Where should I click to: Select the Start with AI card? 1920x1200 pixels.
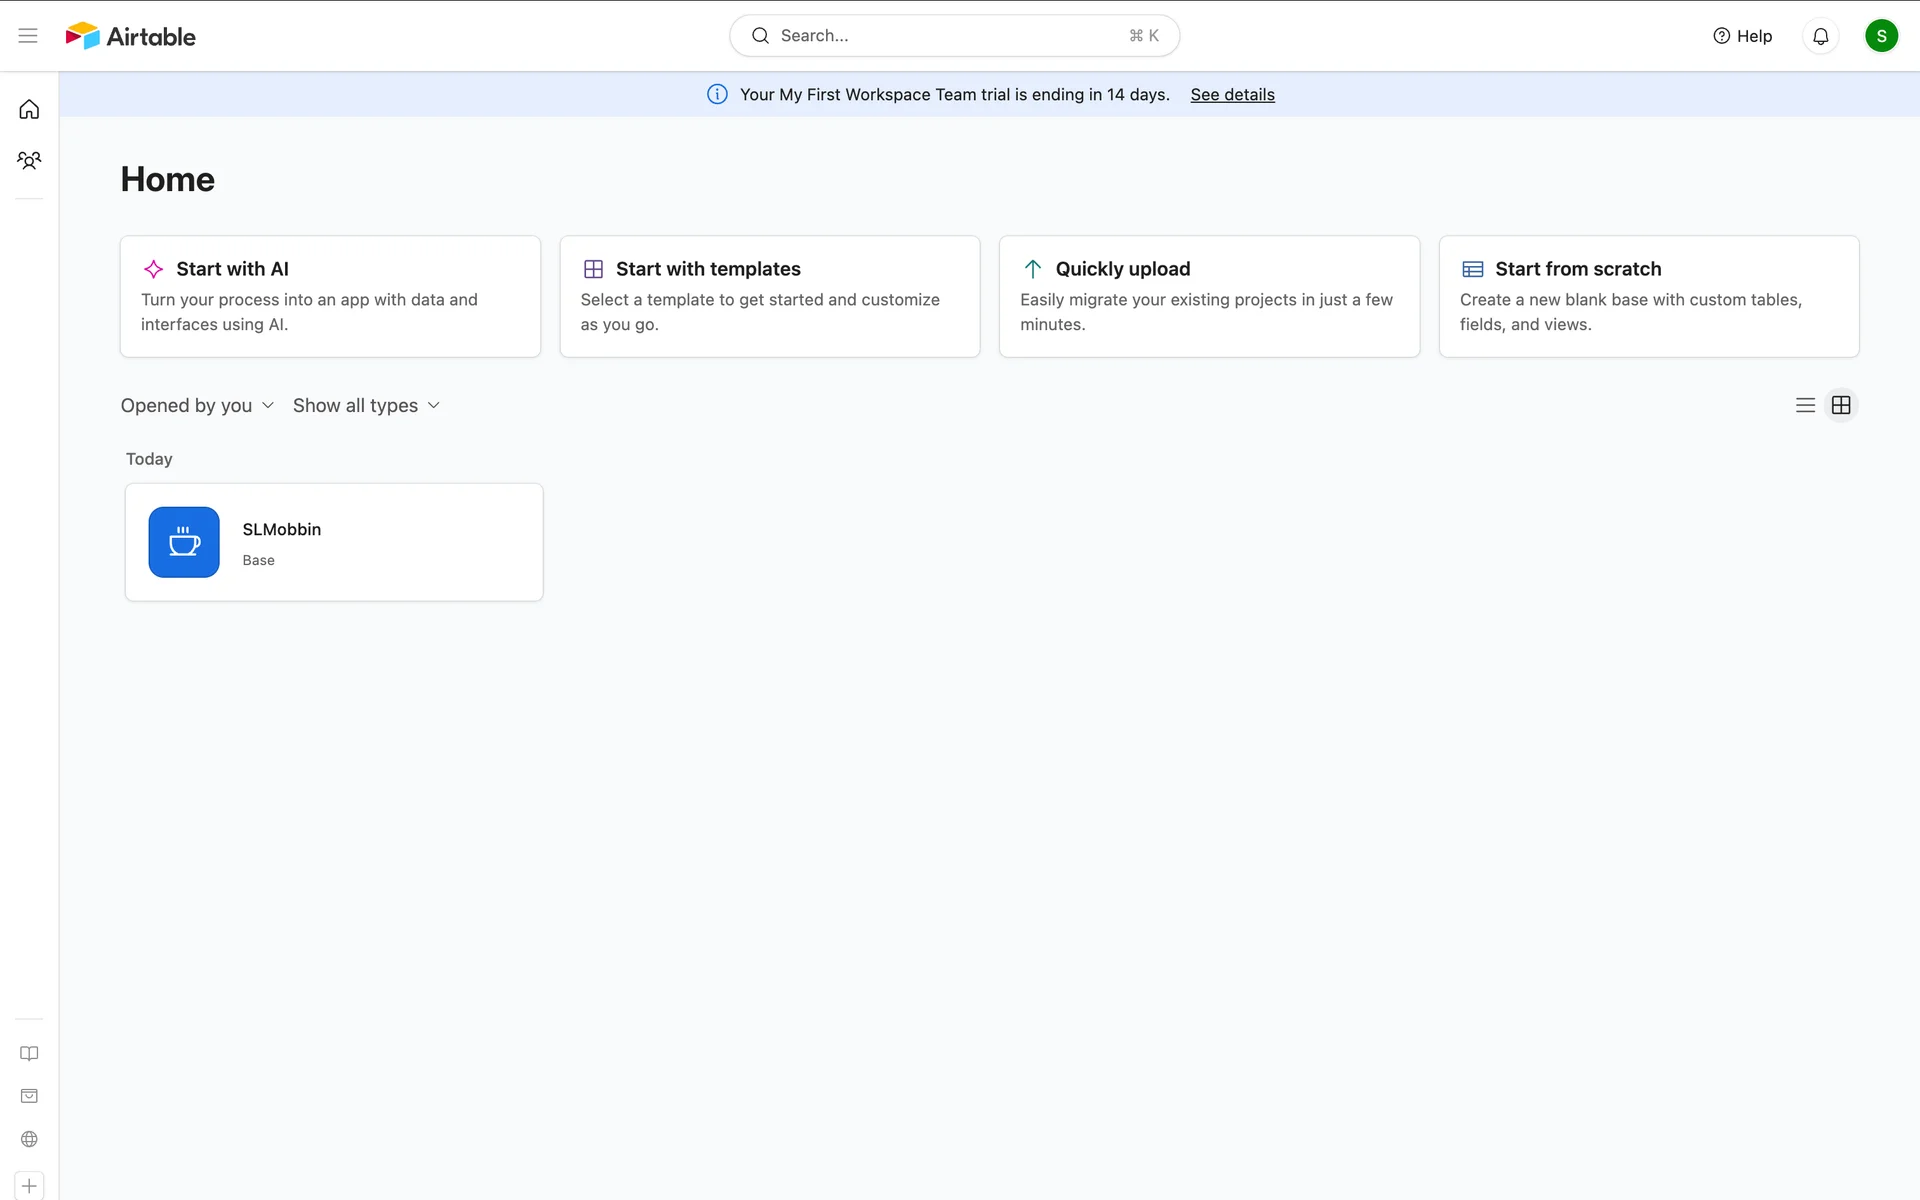(x=330, y=296)
